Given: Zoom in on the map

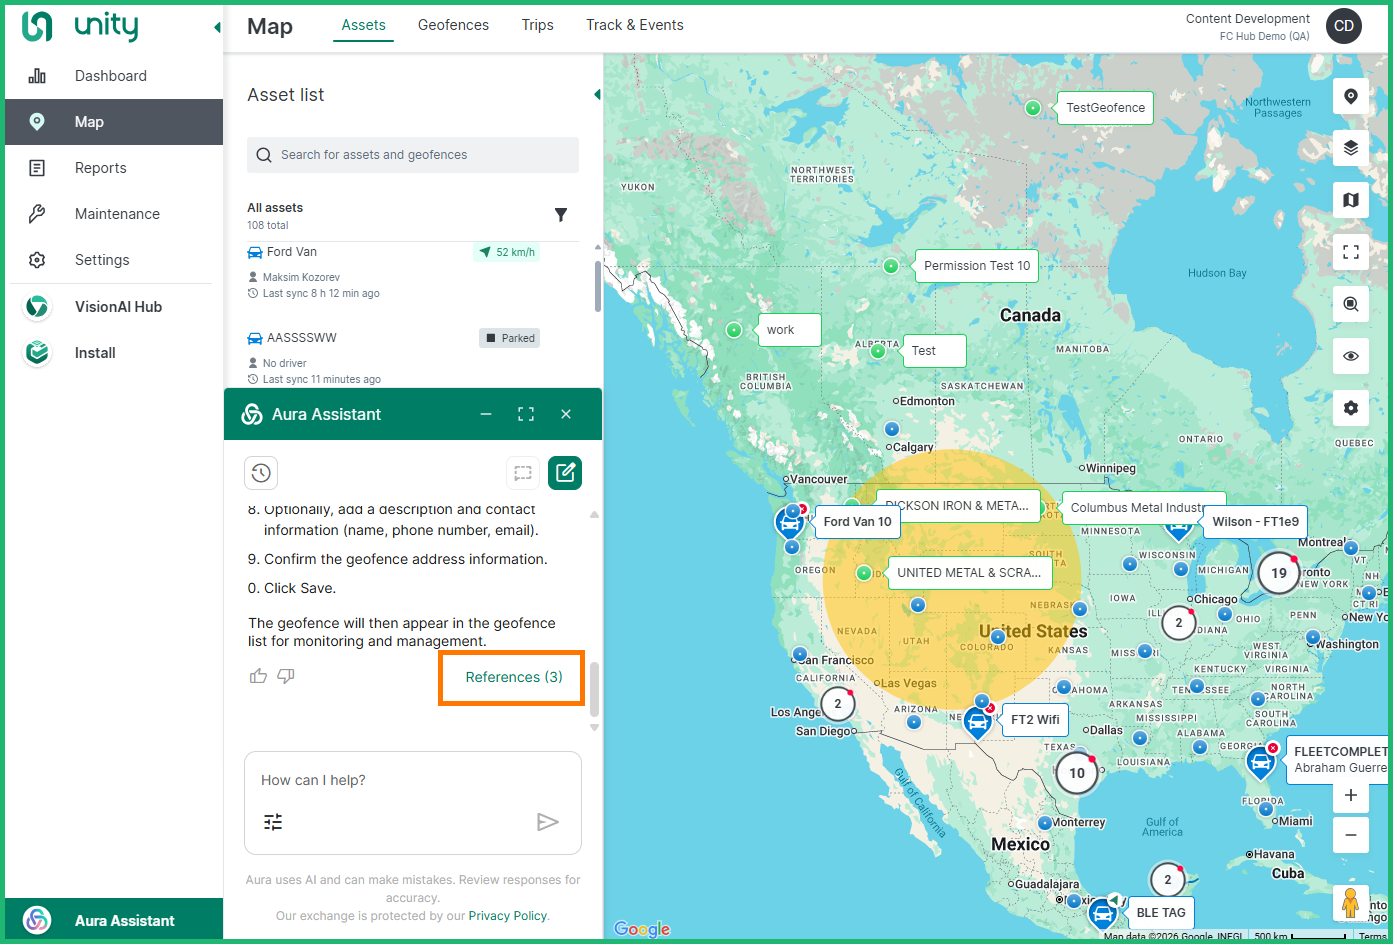Looking at the screenshot, I should pyautogui.click(x=1350, y=796).
